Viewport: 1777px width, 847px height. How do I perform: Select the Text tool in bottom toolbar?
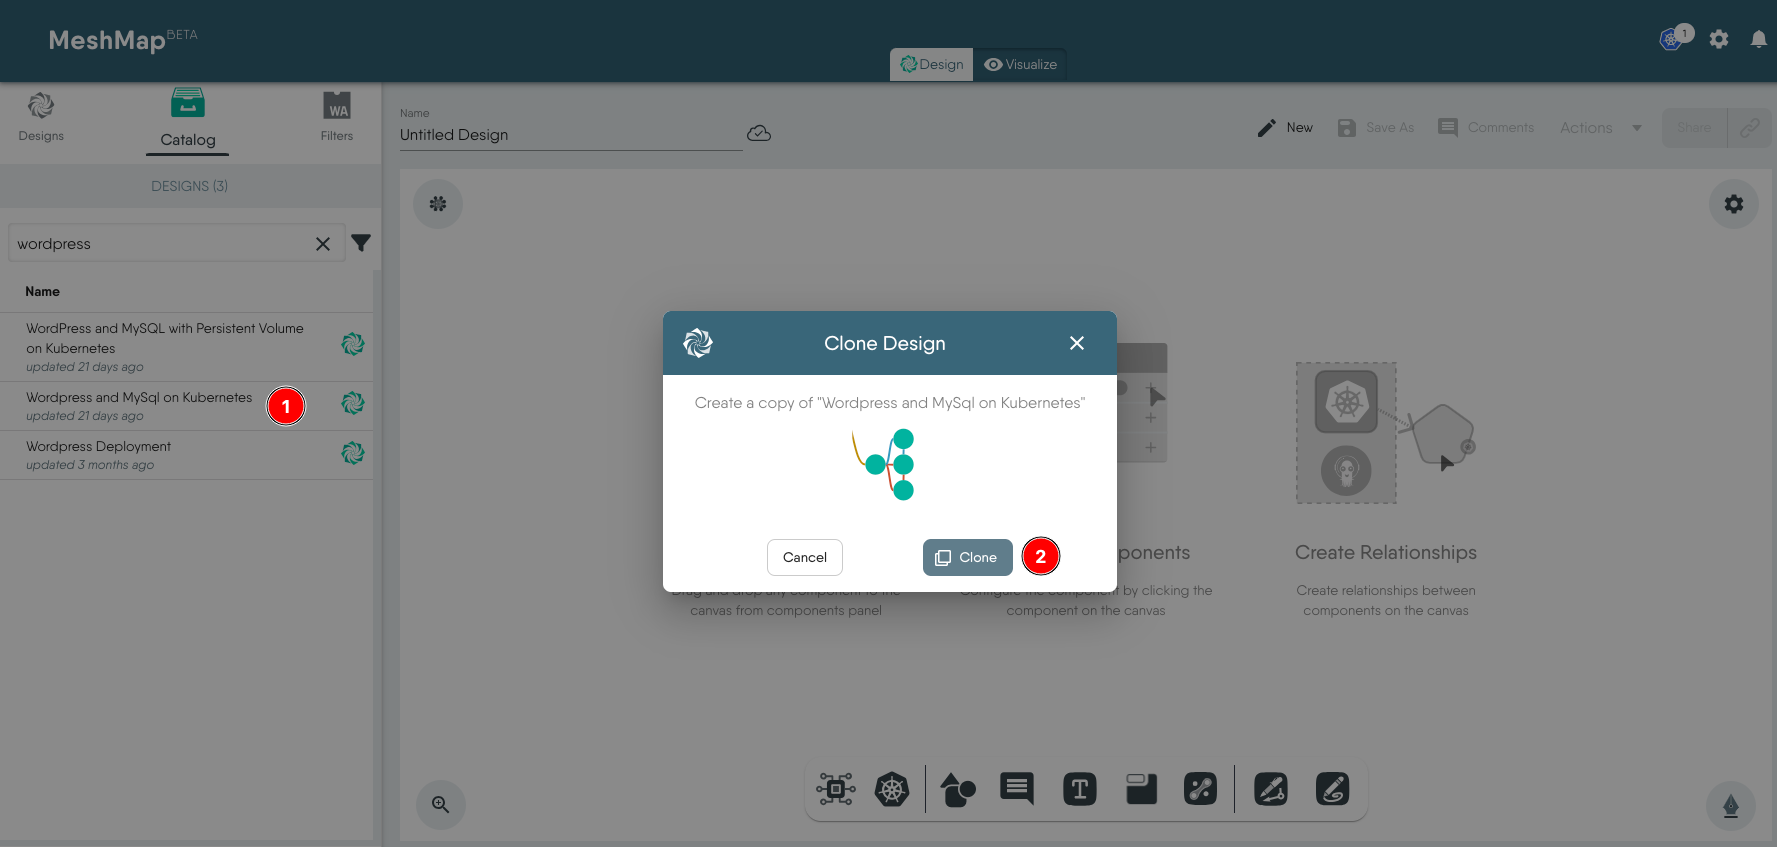(1079, 790)
